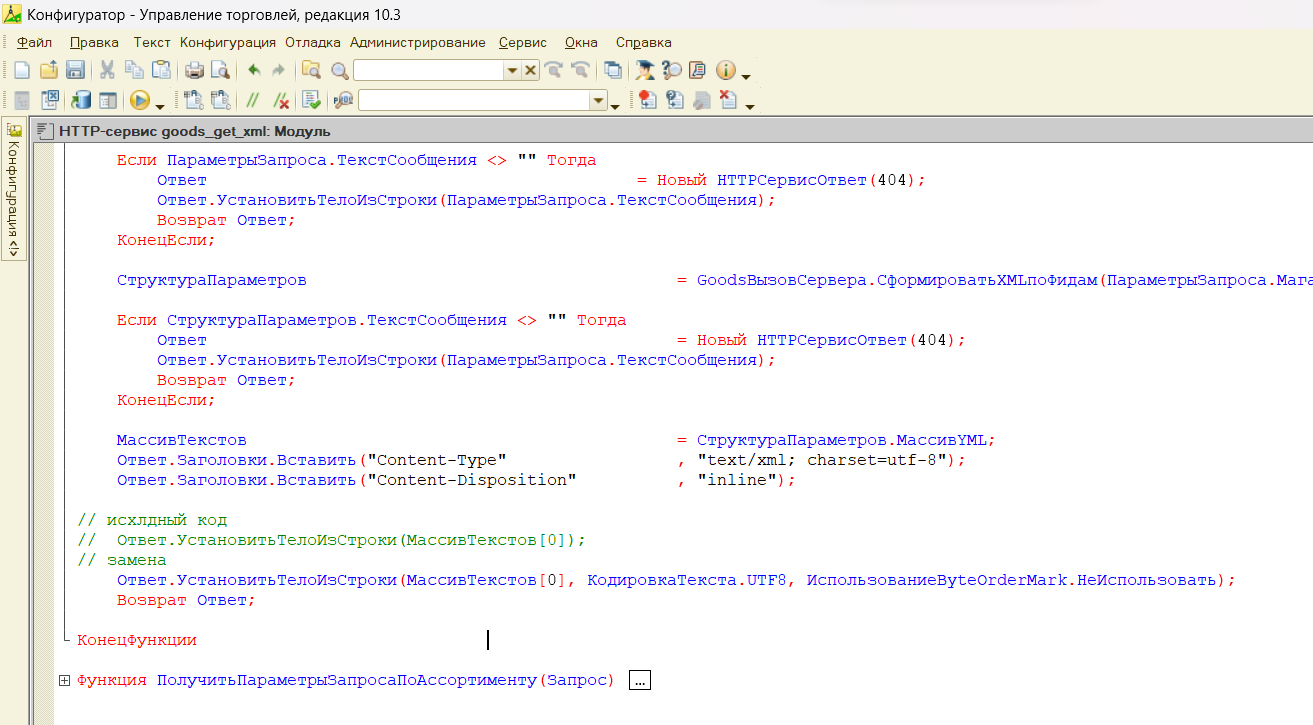Click the Cut scissors icon
This screenshot has height=725, width=1313.
tap(106, 70)
